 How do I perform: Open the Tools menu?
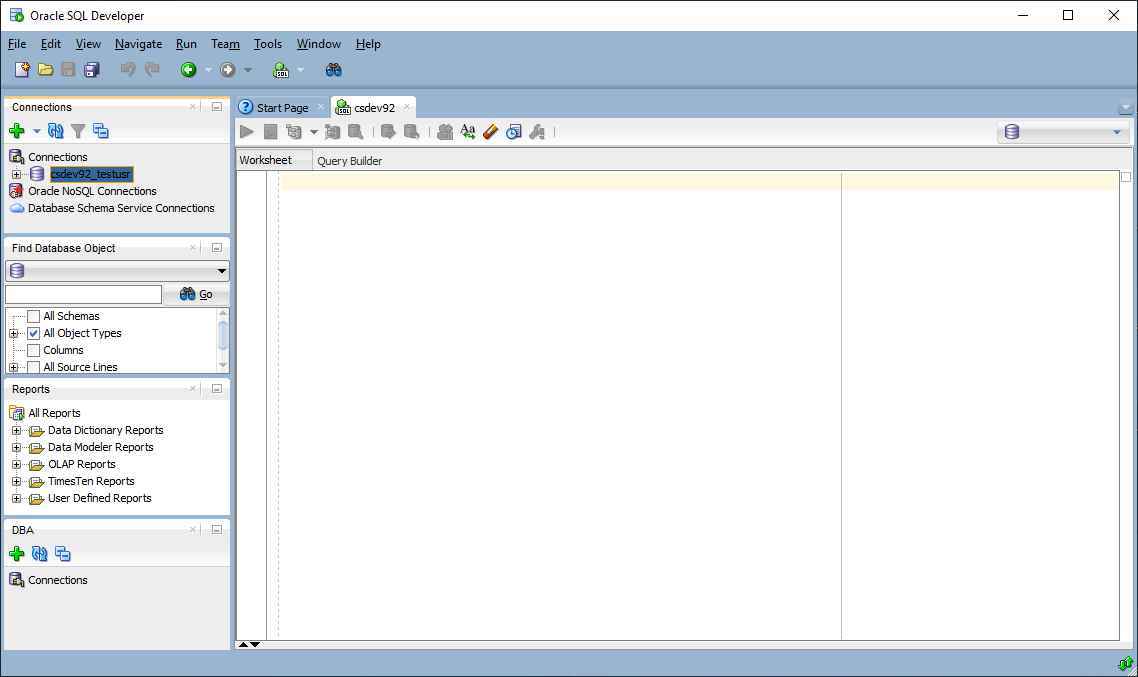click(267, 44)
